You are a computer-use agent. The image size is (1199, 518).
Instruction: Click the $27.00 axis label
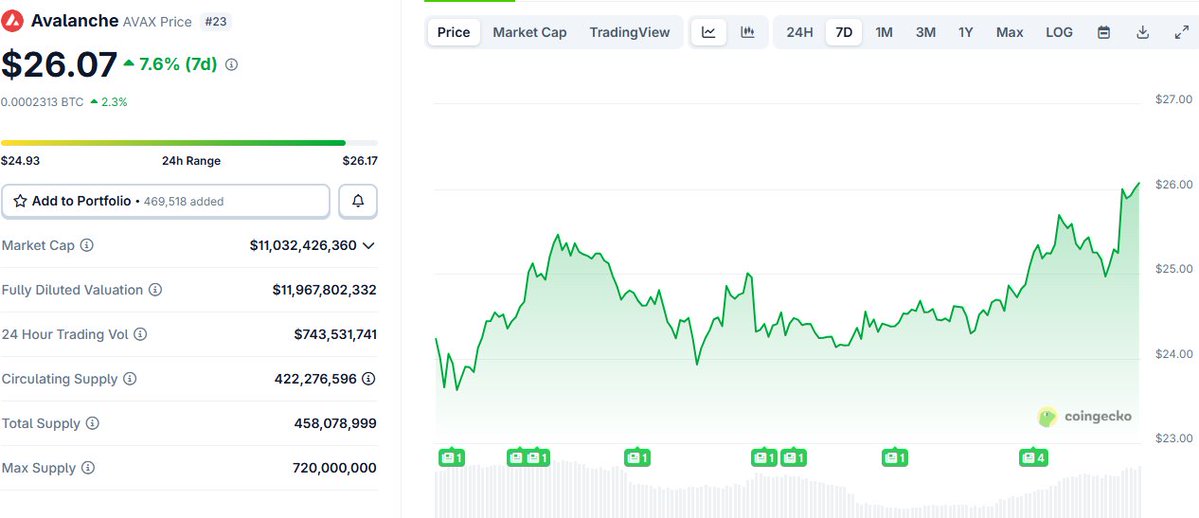(1174, 99)
